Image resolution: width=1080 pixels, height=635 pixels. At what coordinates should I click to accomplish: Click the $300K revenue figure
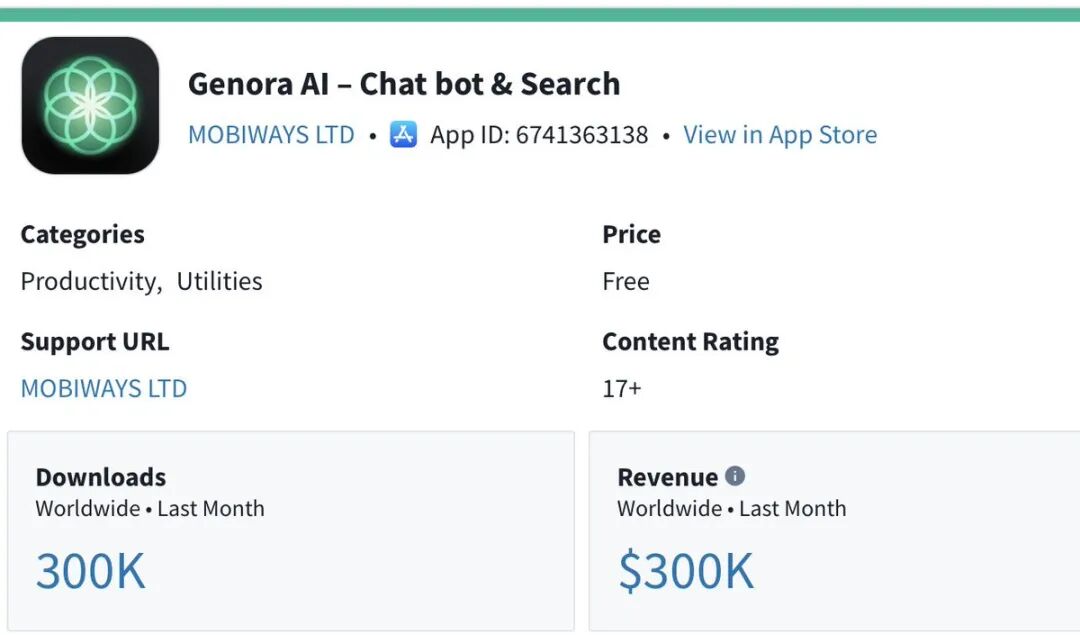pos(686,571)
